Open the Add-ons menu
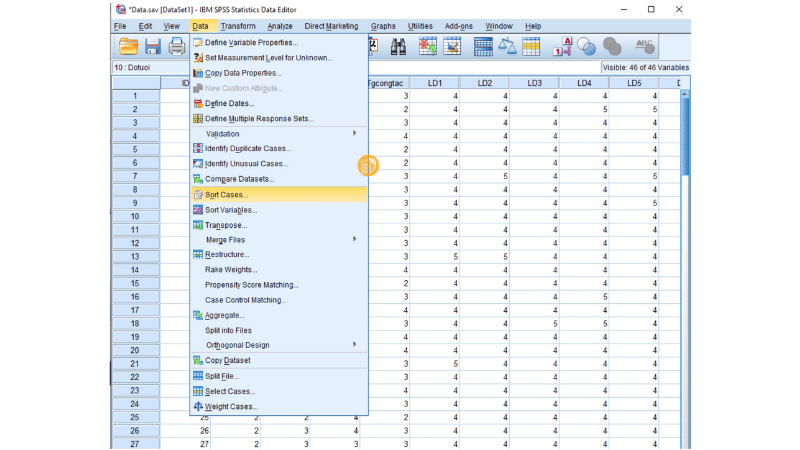Image resolution: width=800 pixels, height=450 pixels. pos(459,26)
